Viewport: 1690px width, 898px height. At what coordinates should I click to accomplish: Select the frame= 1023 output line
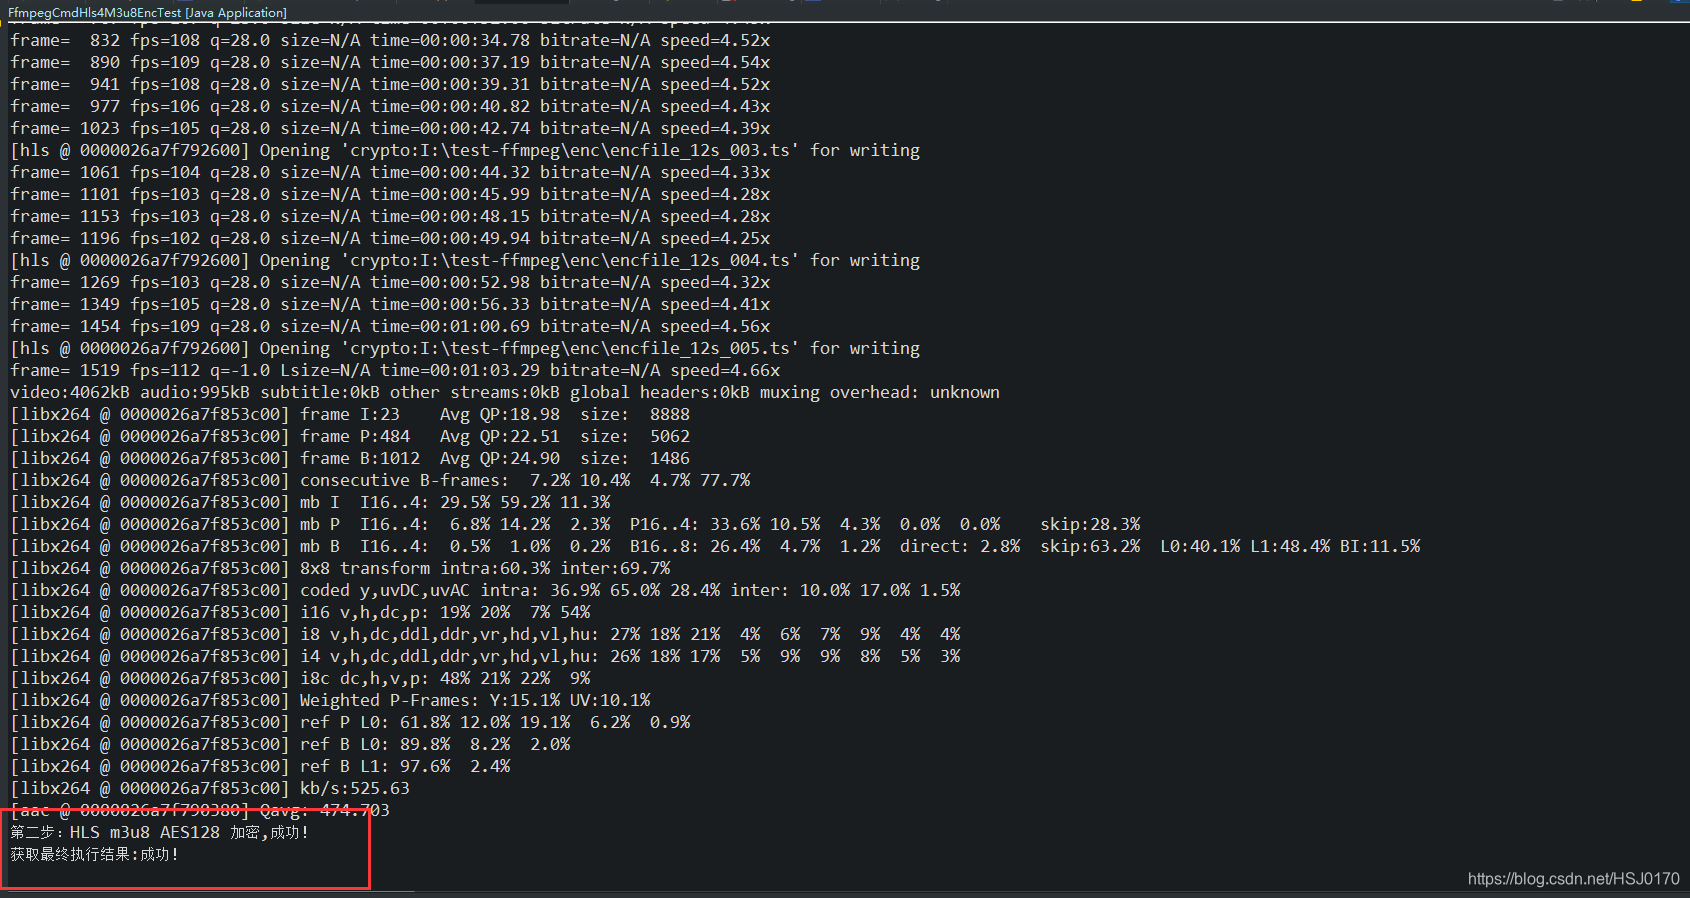[390, 128]
